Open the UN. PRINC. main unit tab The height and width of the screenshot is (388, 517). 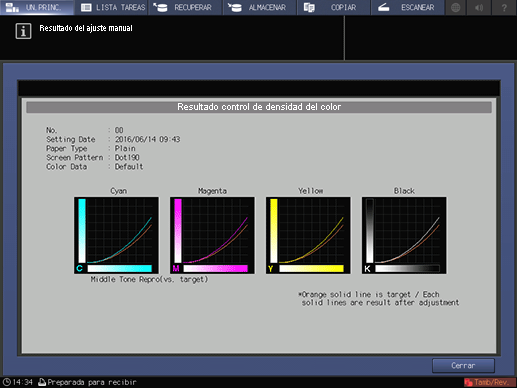pyautogui.click(x=37, y=7)
